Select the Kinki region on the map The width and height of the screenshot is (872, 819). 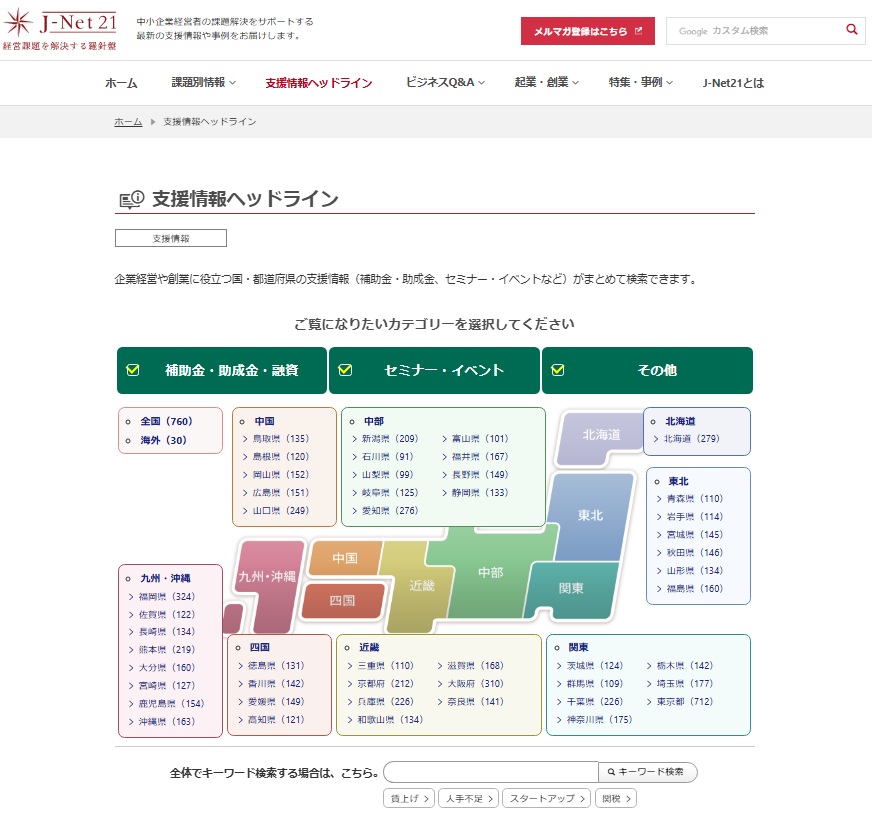[422, 586]
